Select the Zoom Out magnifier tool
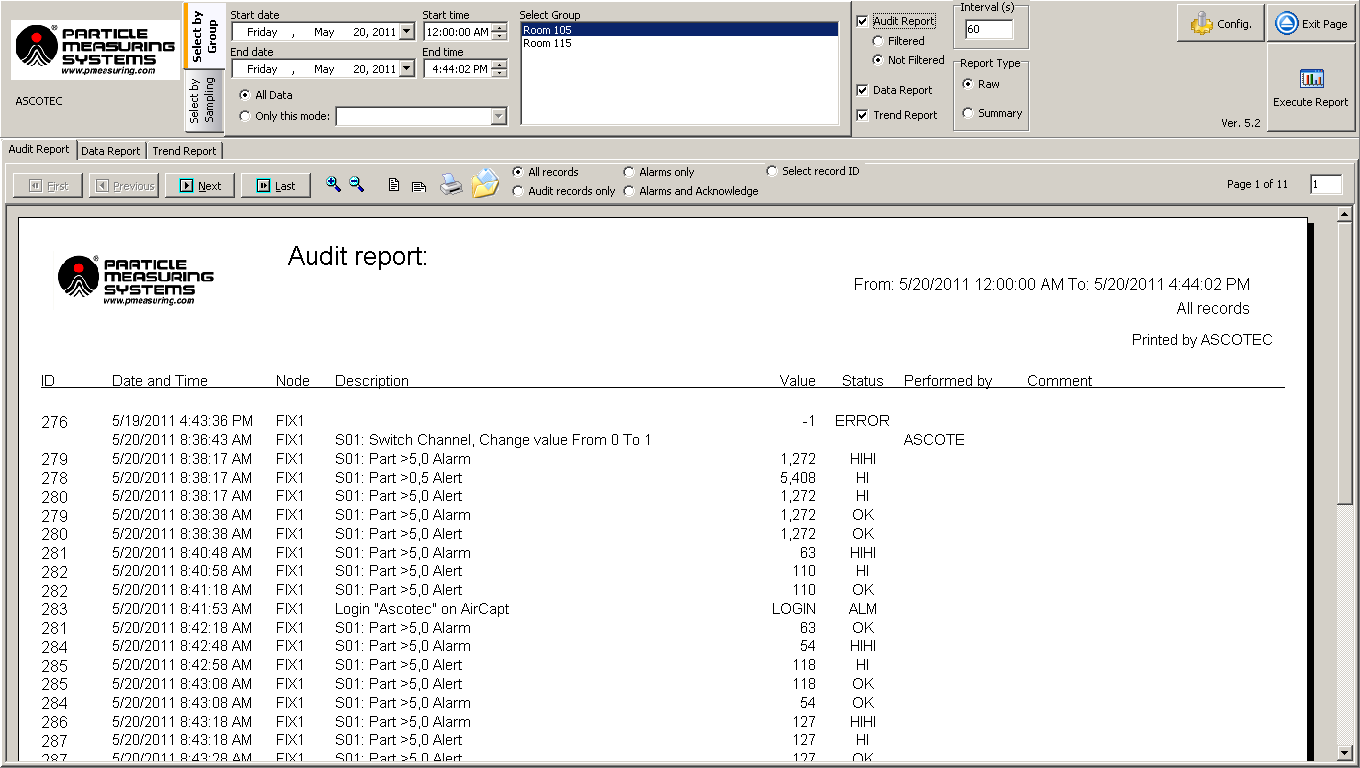Screen dimensions: 1360x768 pyautogui.click(x=357, y=184)
